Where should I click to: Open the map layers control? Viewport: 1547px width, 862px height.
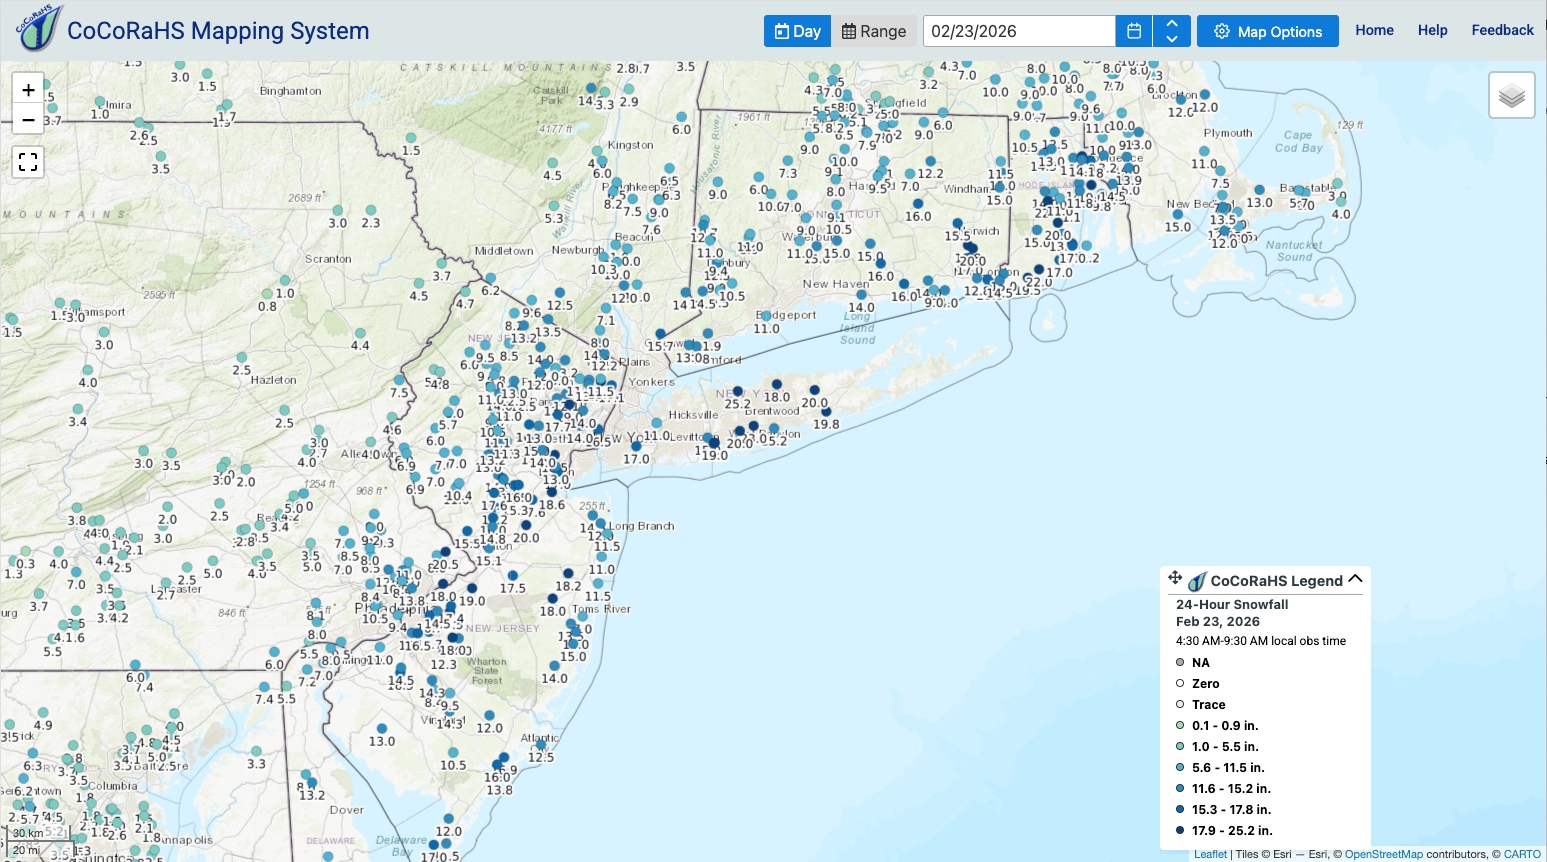(x=1511, y=96)
